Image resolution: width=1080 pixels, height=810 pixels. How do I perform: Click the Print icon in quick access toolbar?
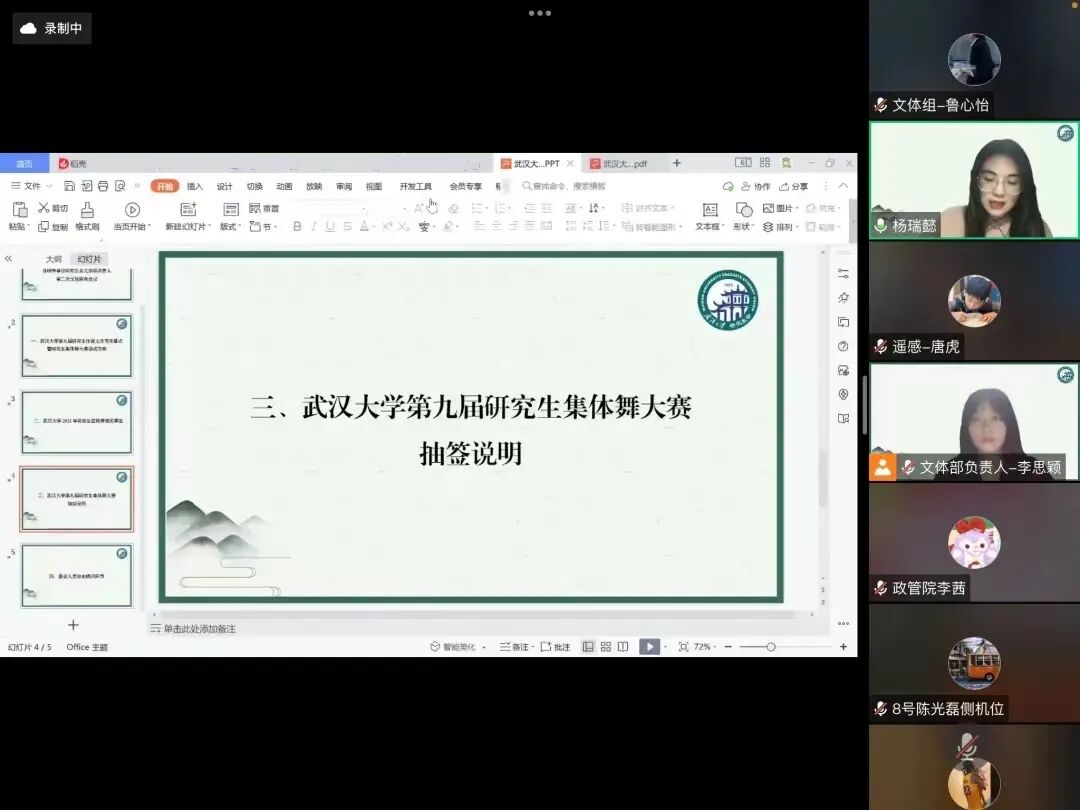[x=103, y=186]
